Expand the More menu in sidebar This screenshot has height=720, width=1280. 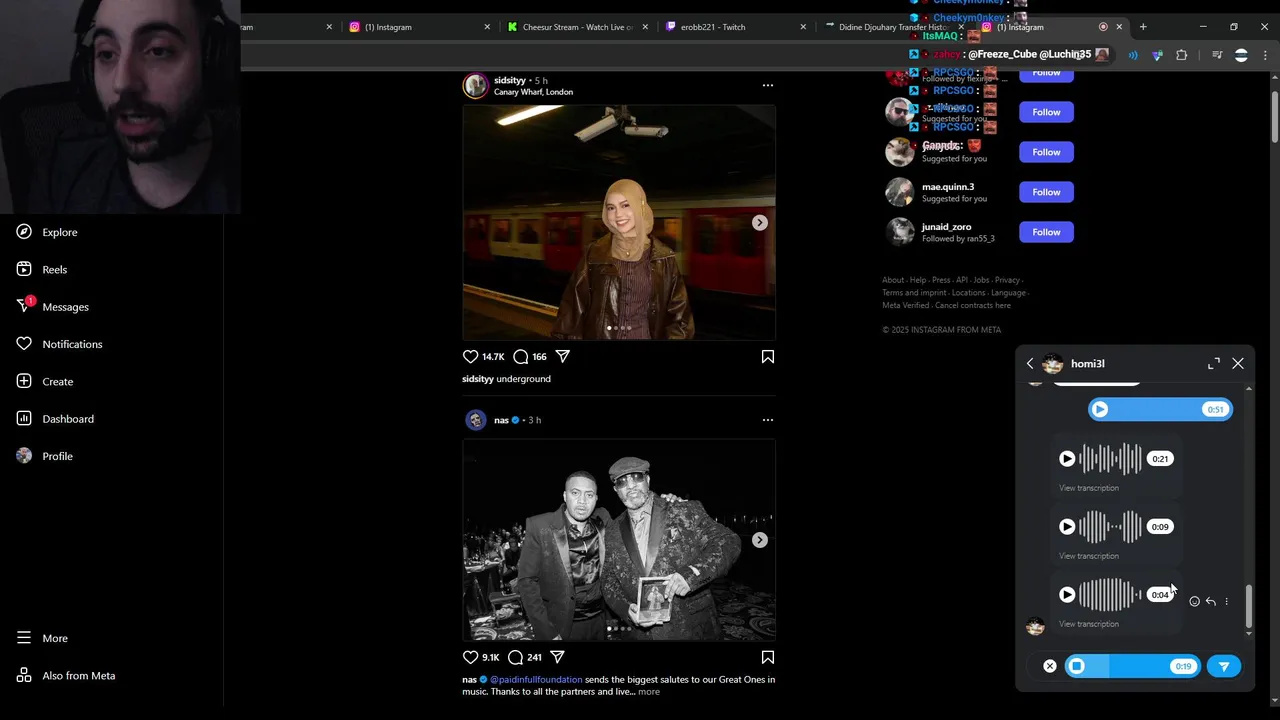click(x=42, y=638)
